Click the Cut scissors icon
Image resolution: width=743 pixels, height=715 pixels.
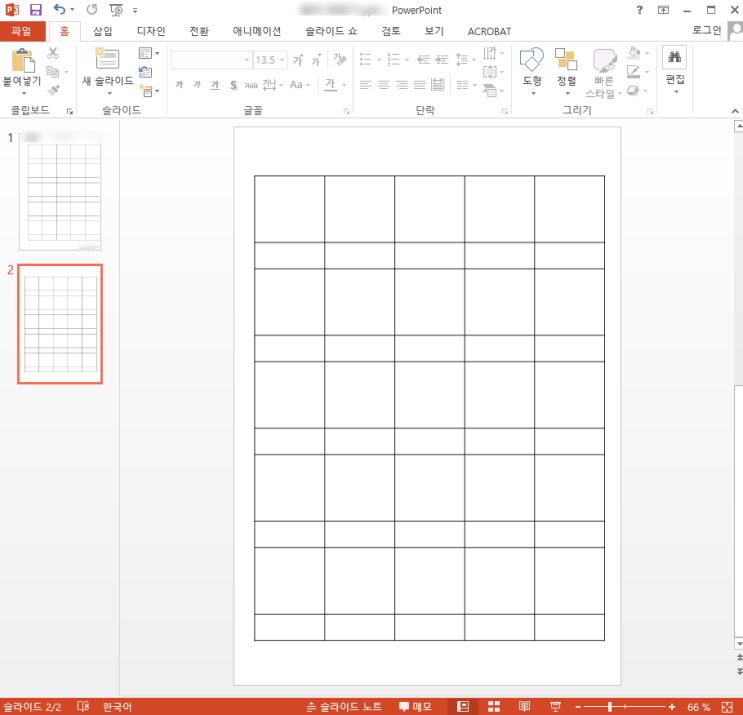[x=53, y=53]
